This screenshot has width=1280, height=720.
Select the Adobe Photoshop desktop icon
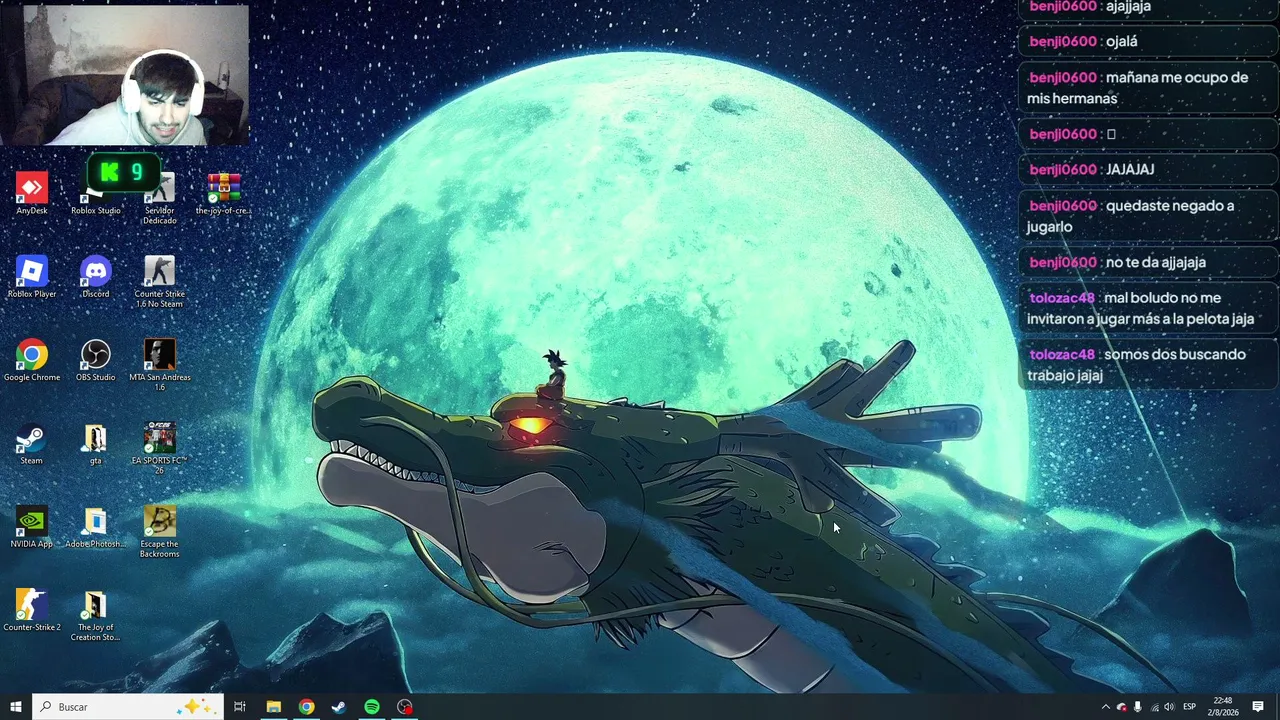(x=96, y=527)
